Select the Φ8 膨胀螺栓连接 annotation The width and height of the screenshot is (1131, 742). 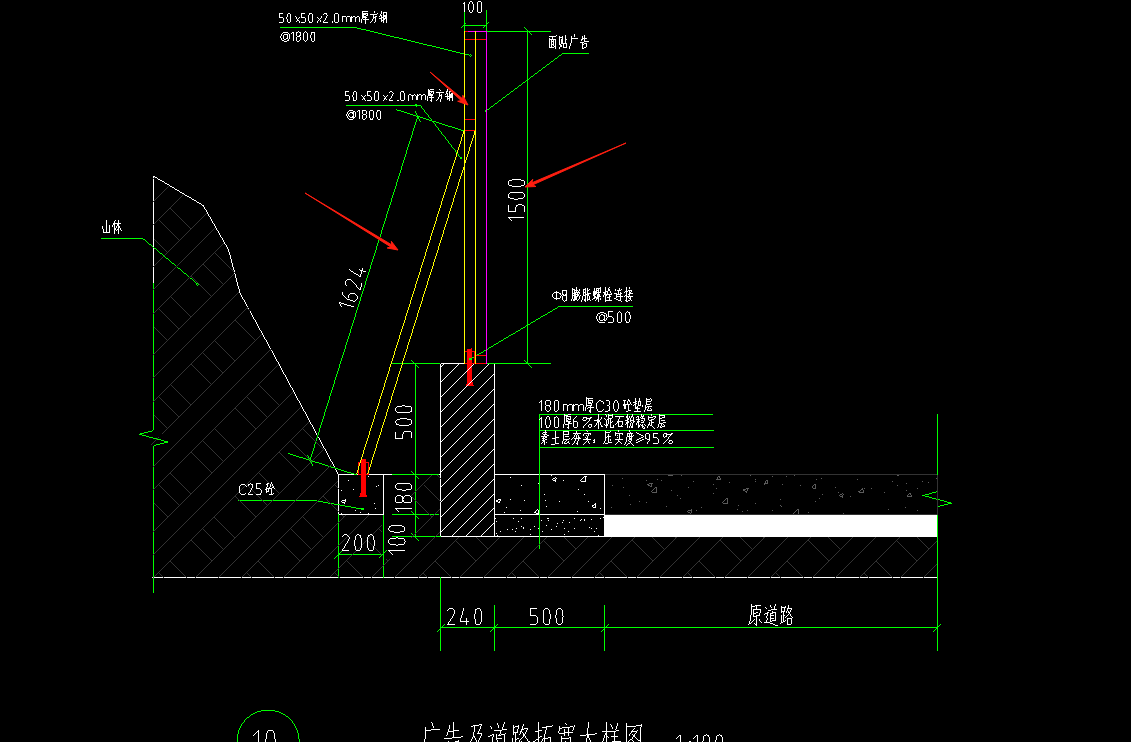(x=592, y=295)
